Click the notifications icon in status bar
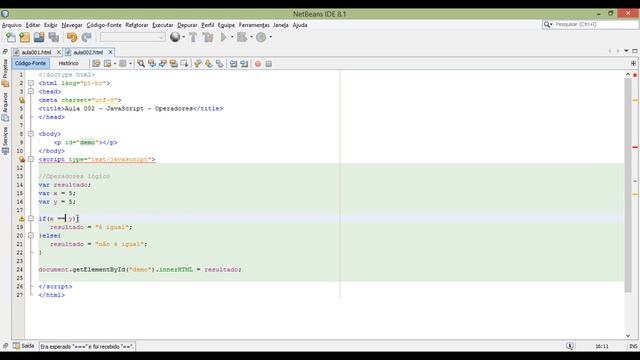The image size is (640, 360). pyautogui.click(x=570, y=346)
